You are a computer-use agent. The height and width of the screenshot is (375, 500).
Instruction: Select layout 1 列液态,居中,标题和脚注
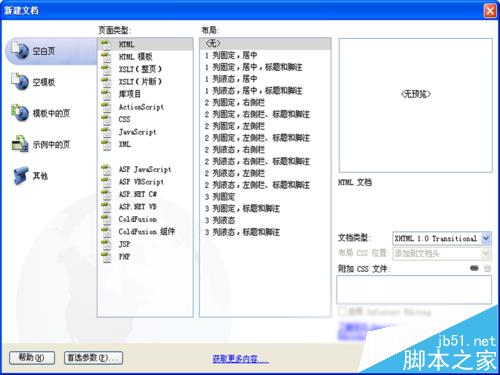coord(265,91)
